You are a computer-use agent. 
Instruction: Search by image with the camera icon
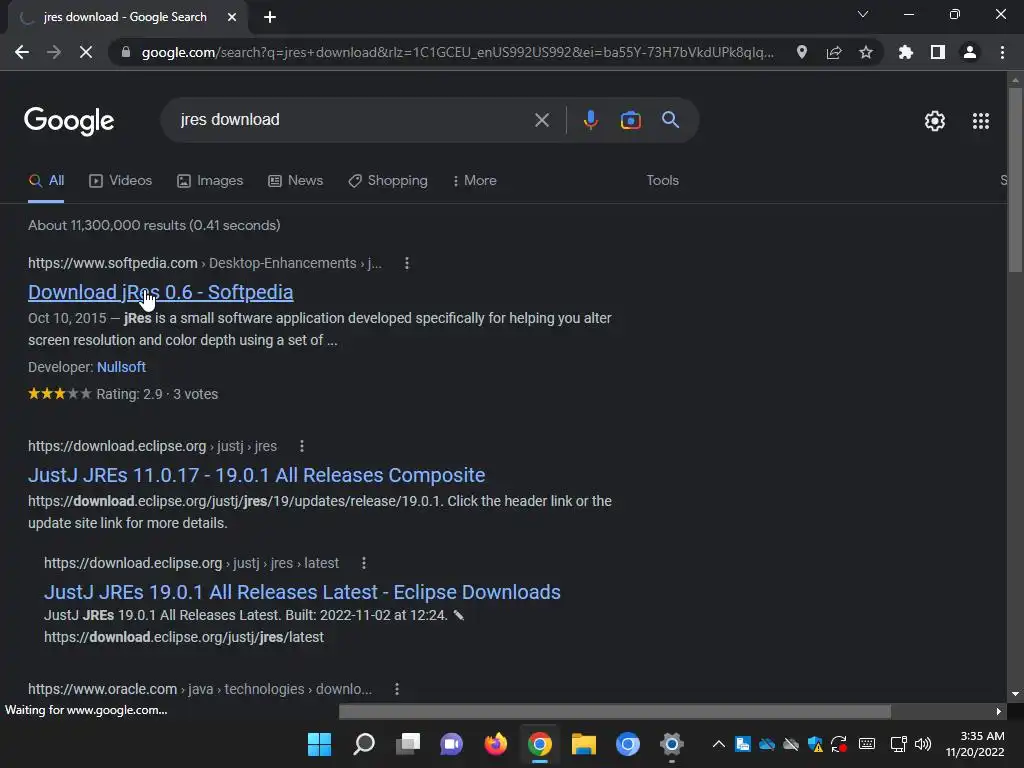631,120
